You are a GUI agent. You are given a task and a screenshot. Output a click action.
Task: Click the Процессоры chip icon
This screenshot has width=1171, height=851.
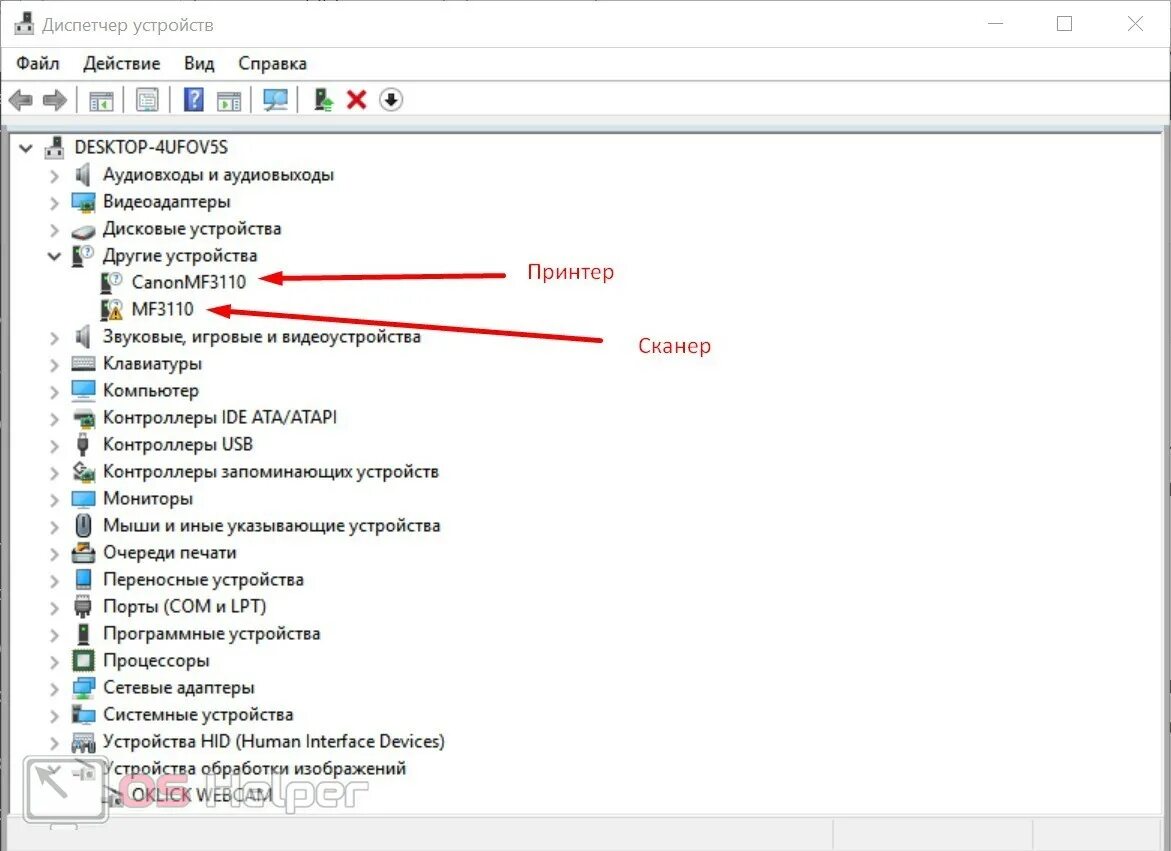point(83,660)
